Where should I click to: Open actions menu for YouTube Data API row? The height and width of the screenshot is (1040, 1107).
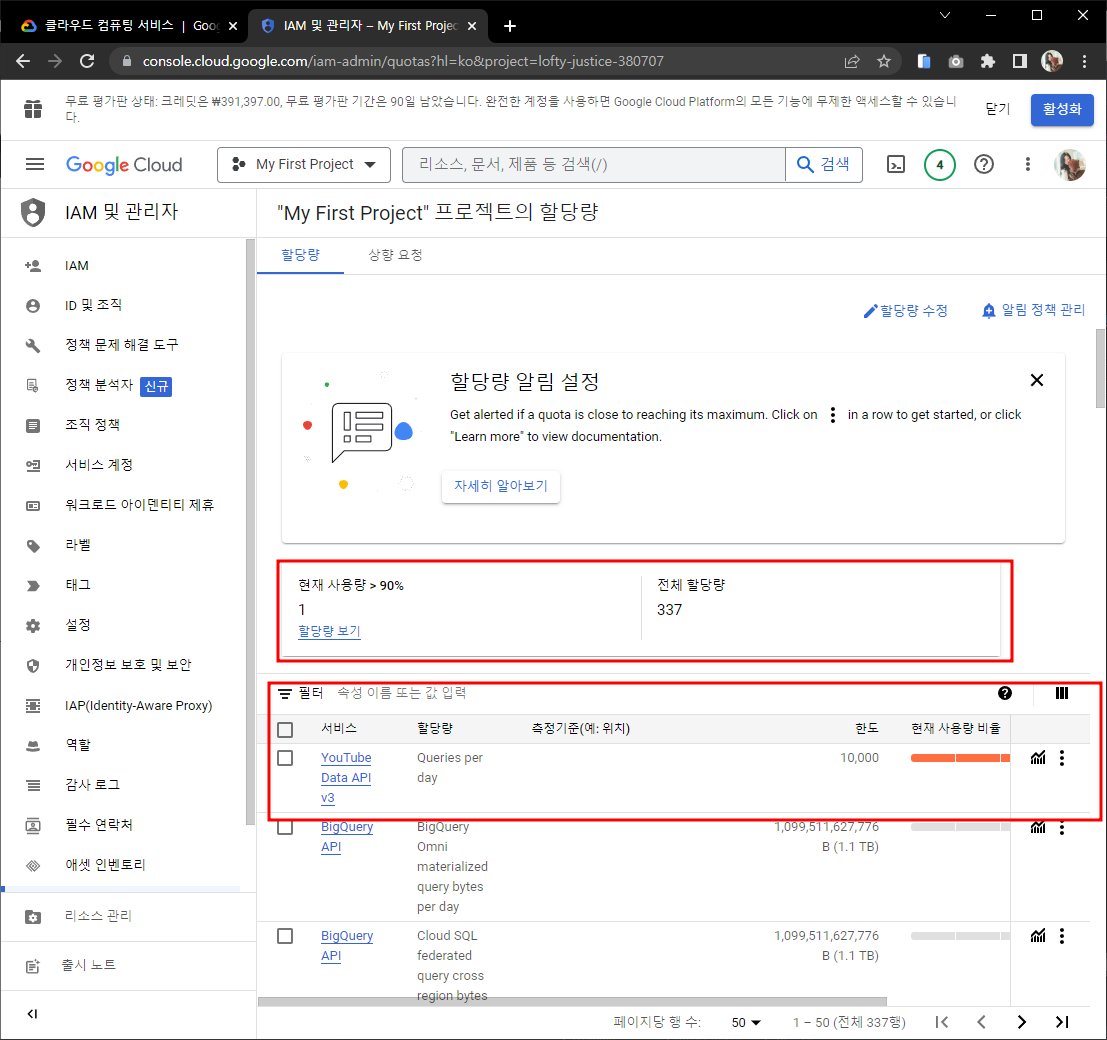[1062, 758]
